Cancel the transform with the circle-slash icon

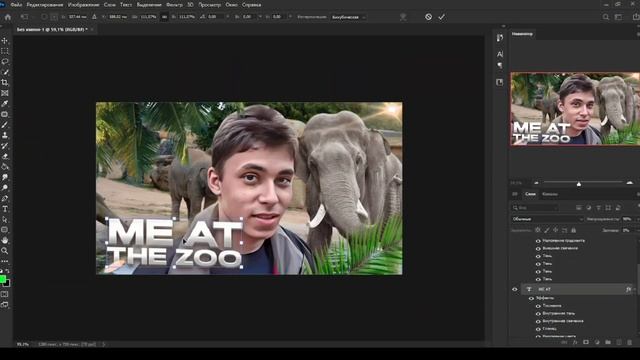pos(428,17)
